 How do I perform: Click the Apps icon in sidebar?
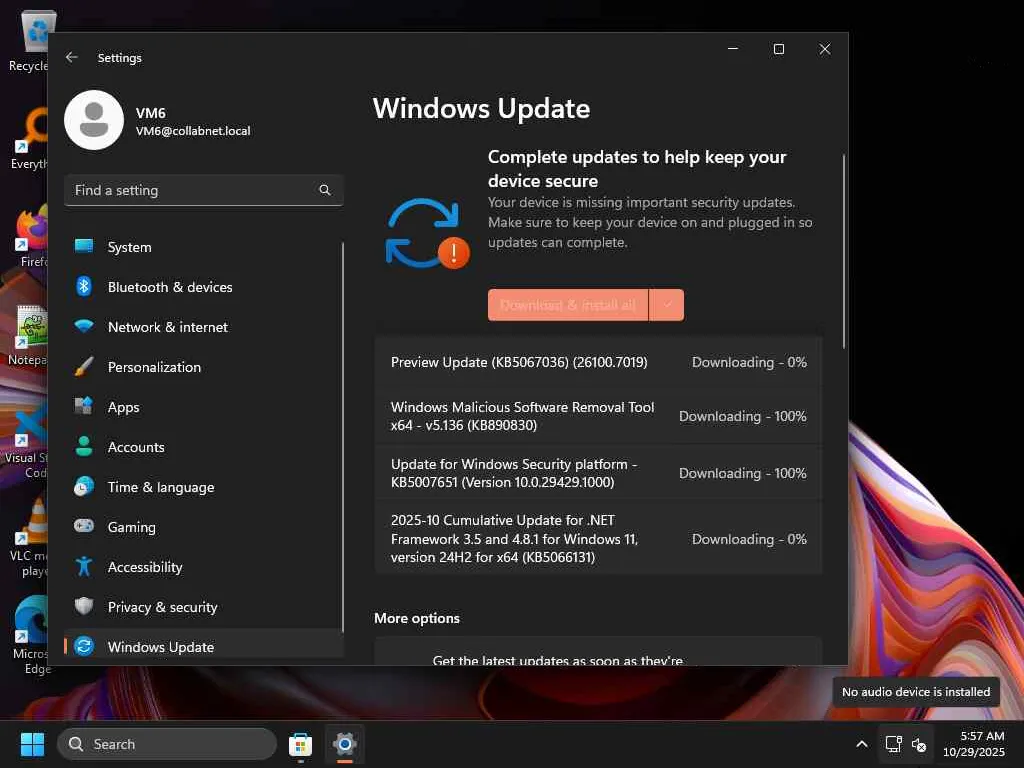coord(84,406)
